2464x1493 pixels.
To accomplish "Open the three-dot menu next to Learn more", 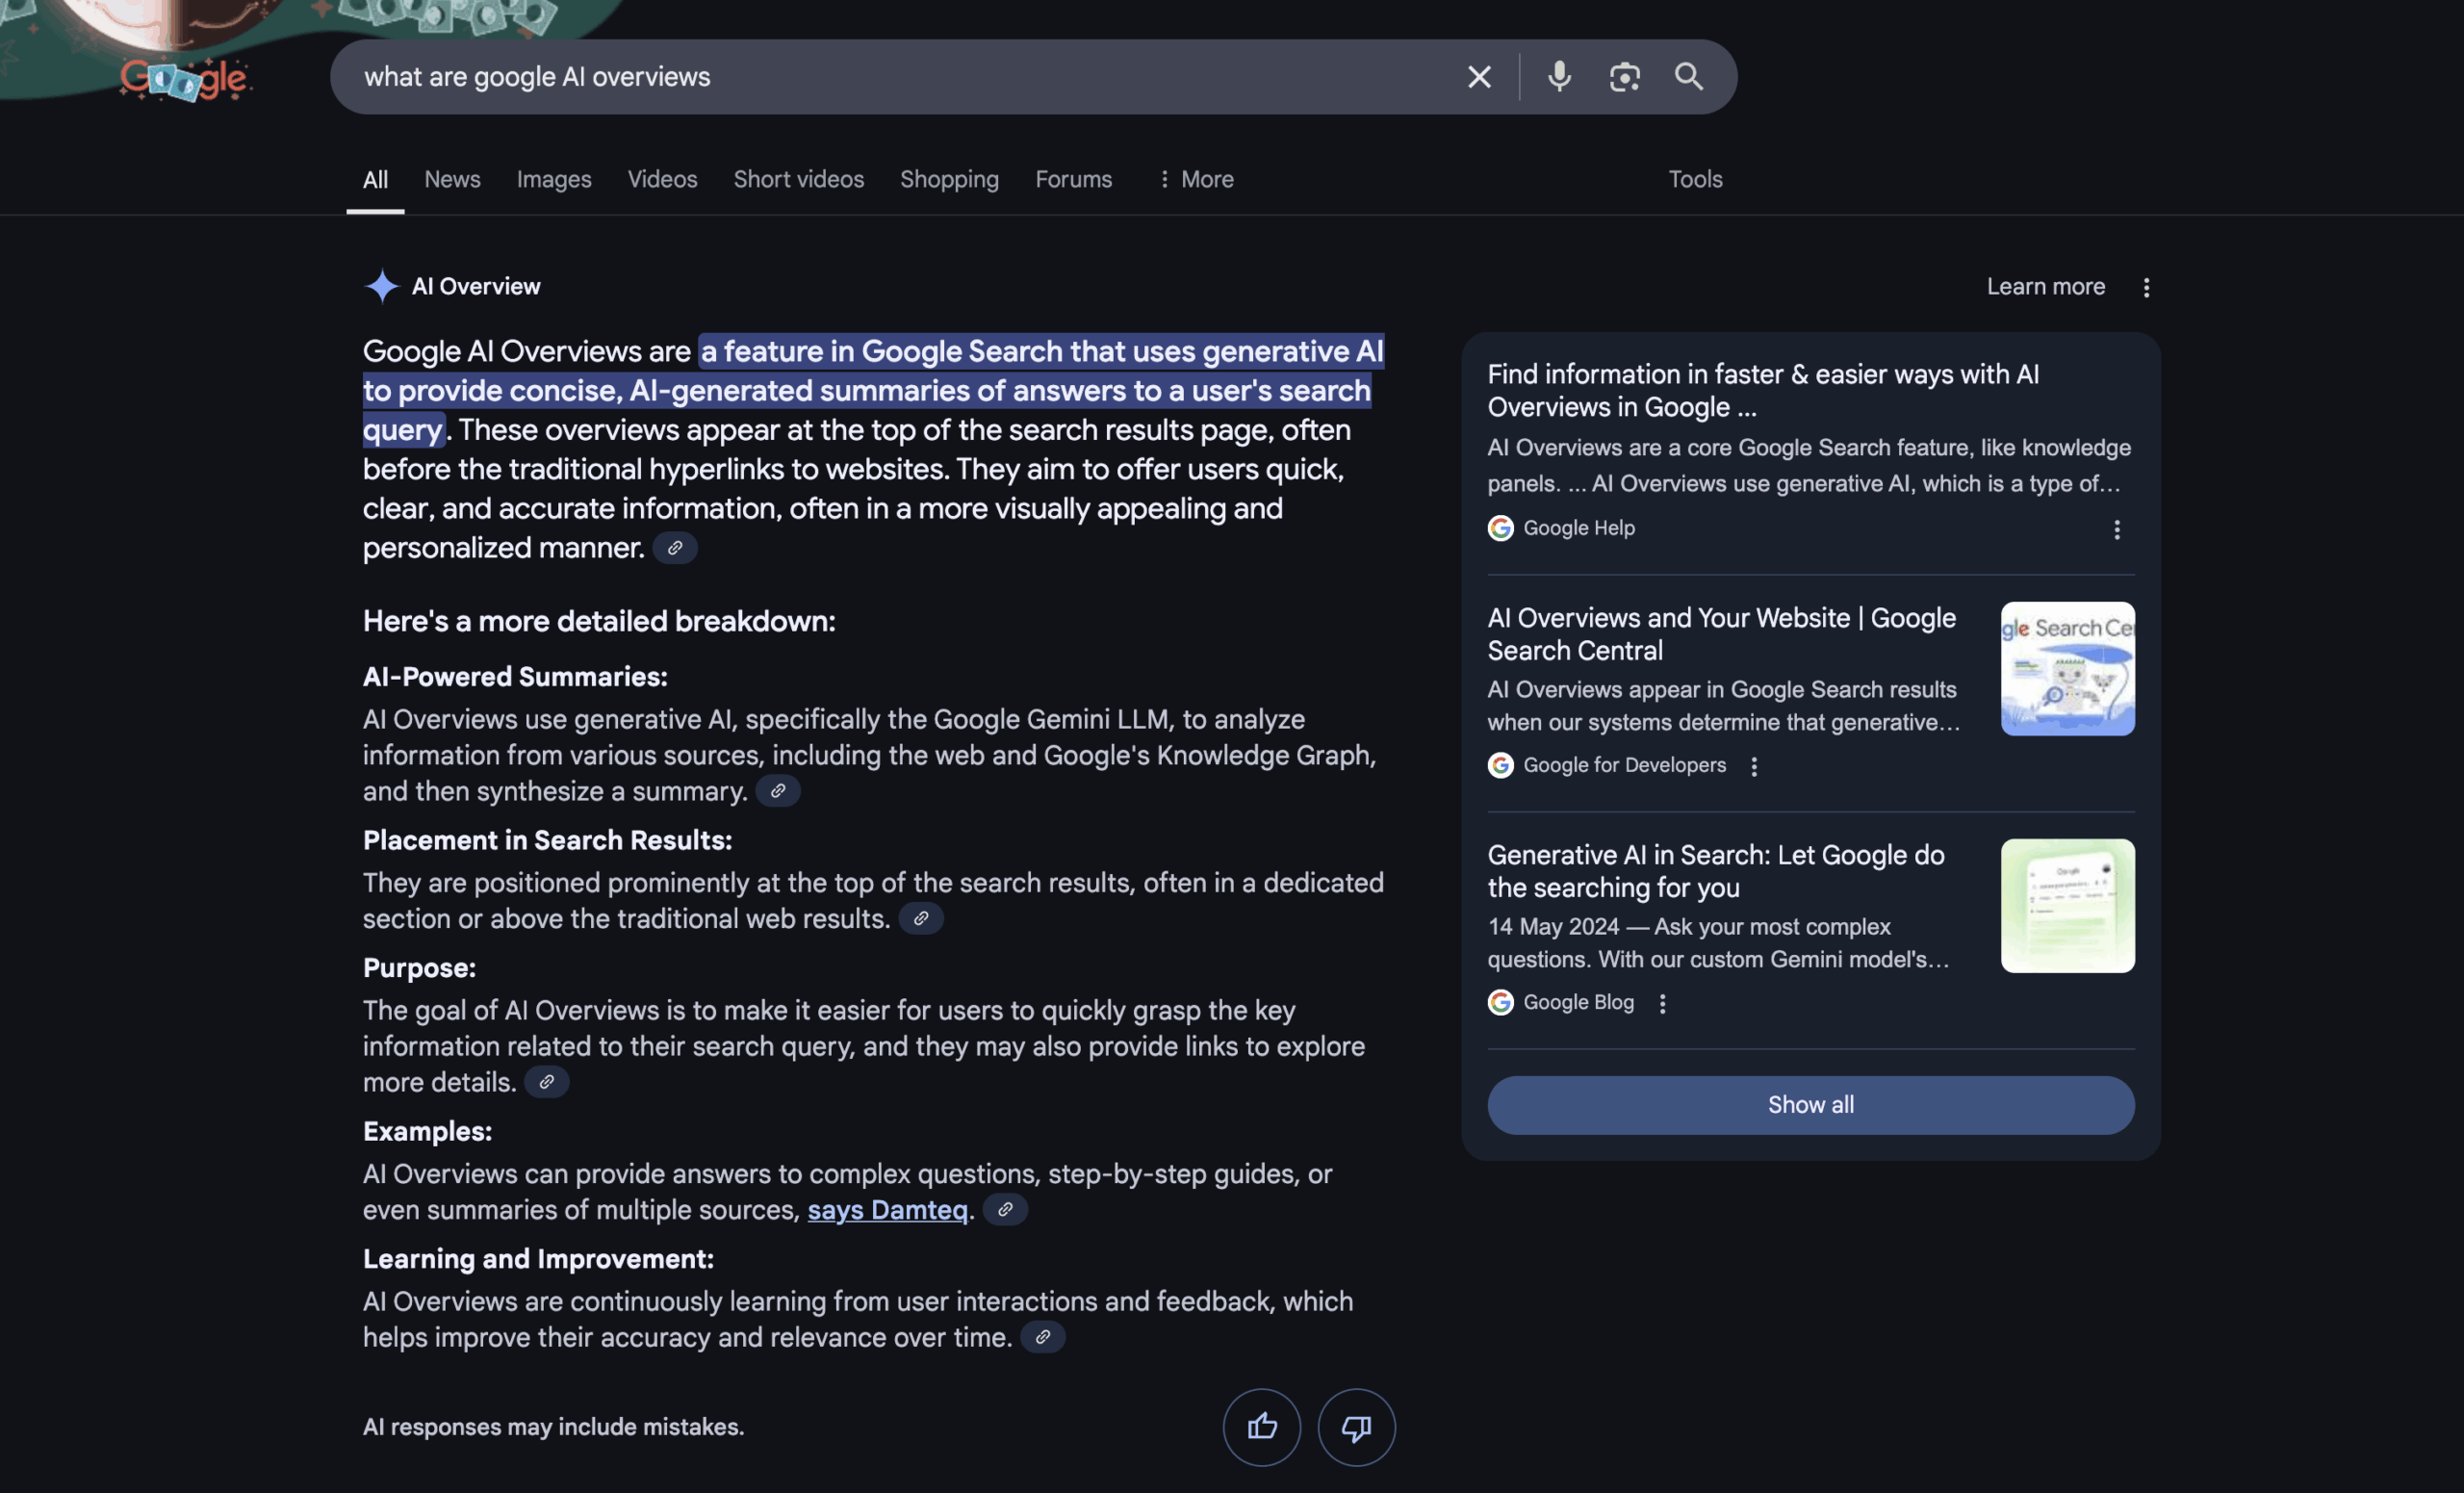I will coord(2146,287).
